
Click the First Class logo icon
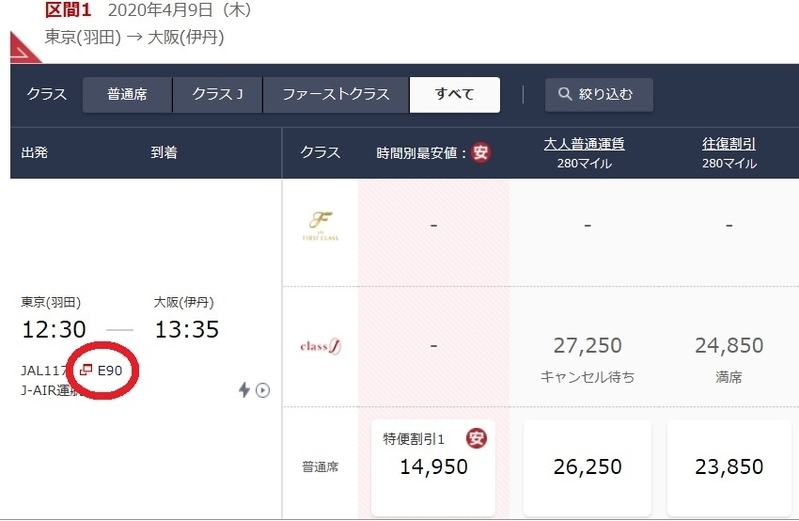pos(321,226)
